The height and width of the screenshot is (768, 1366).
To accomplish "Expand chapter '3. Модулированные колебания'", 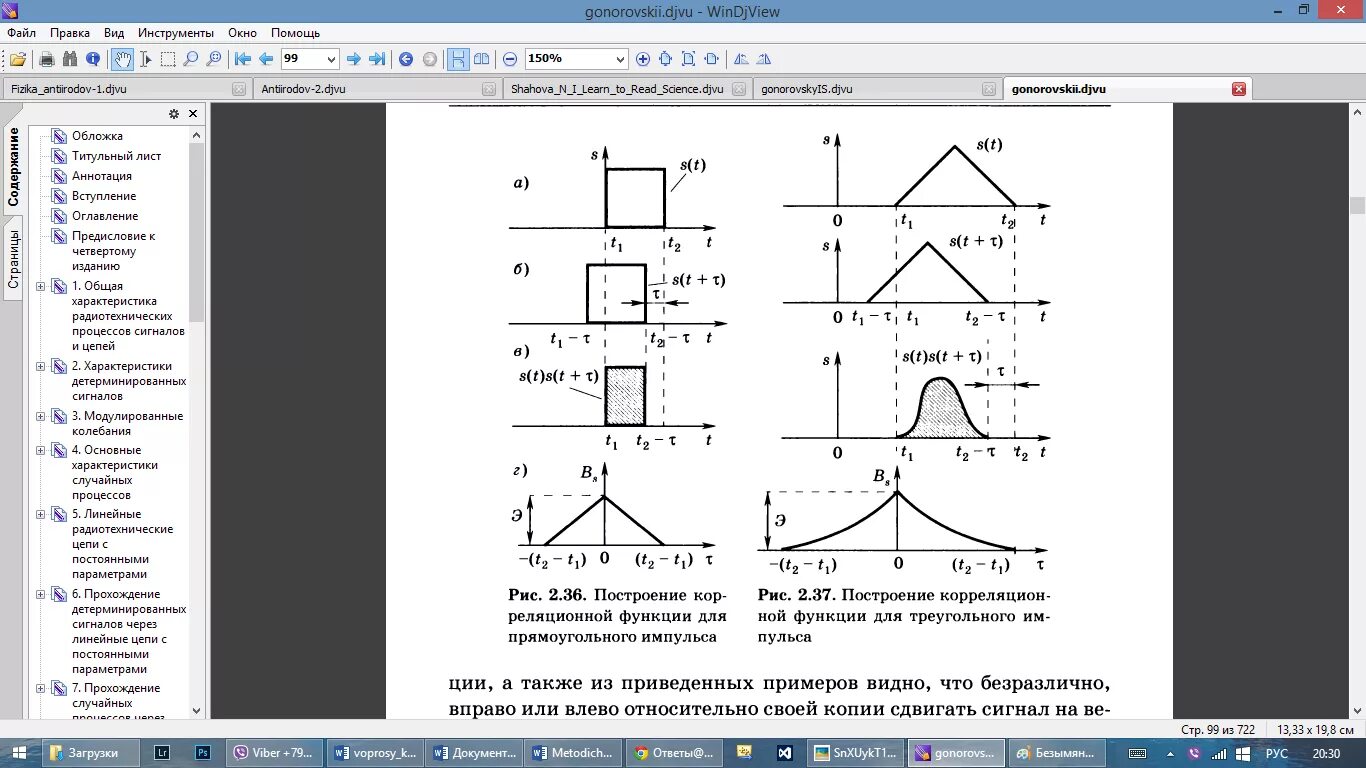I will (x=41, y=416).
